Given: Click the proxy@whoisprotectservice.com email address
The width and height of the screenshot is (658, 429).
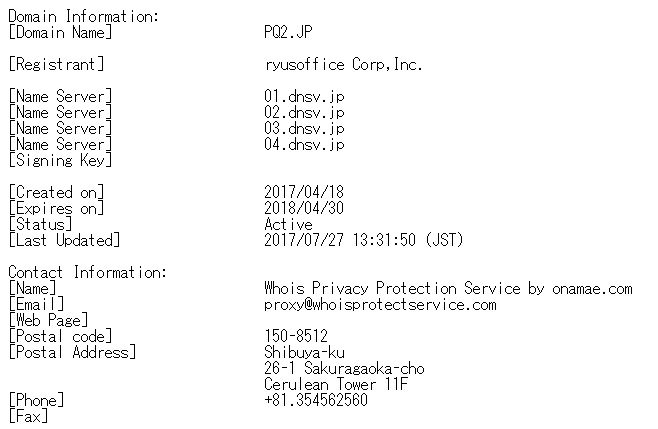Looking at the screenshot, I should point(380,305).
